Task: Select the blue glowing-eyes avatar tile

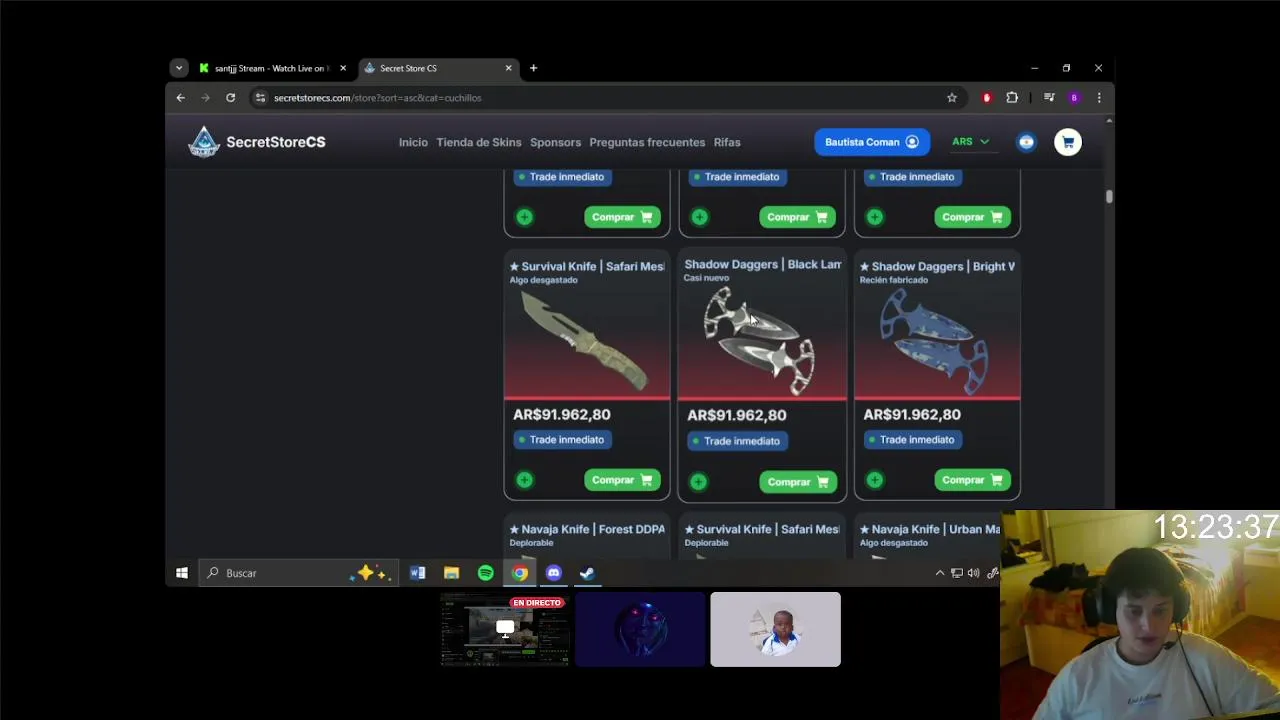Action: tap(640, 629)
